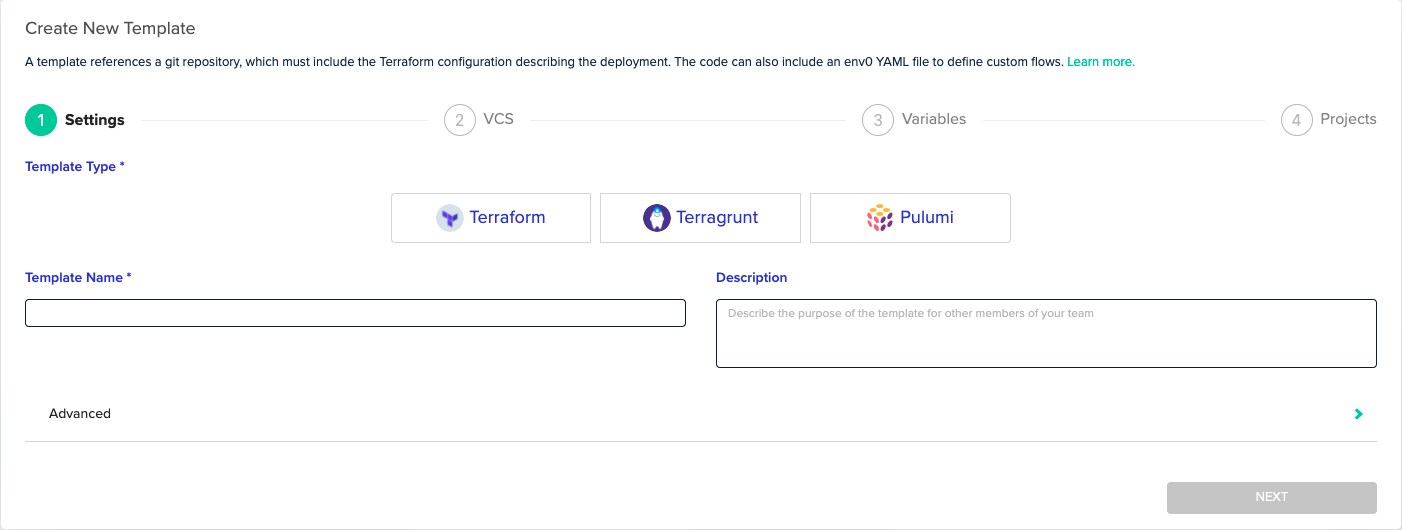The image size is (1402, 530).
Task: Click the NEXT button
Action: point(1272,497)
